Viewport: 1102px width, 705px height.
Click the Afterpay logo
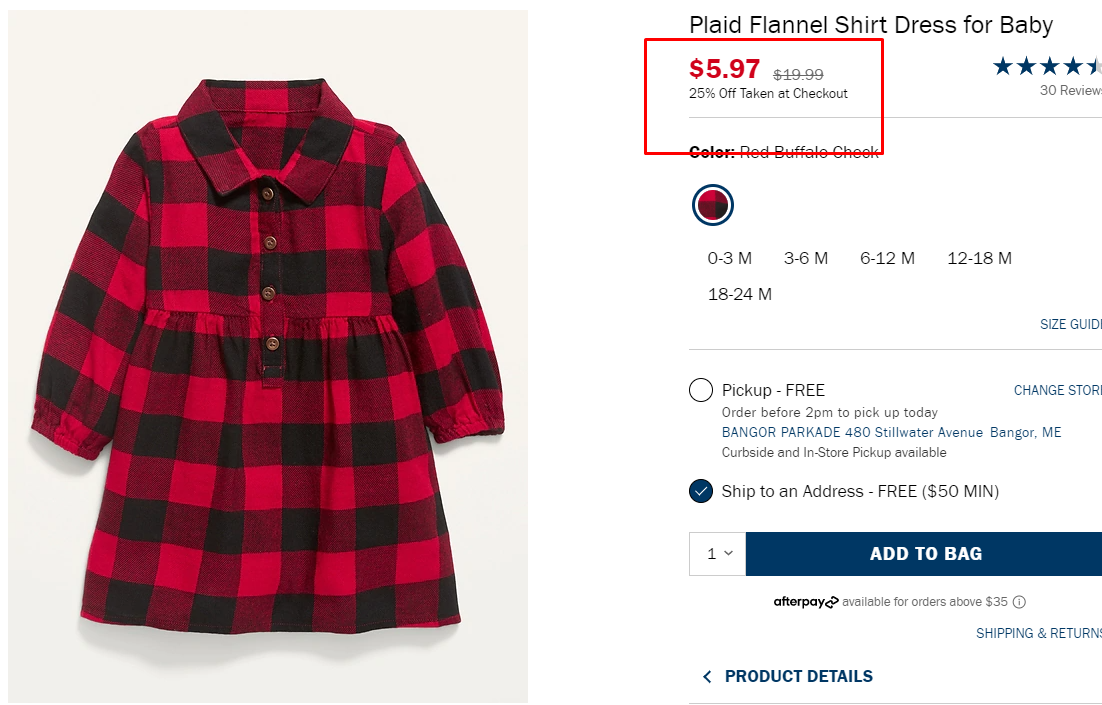point(805,602)
